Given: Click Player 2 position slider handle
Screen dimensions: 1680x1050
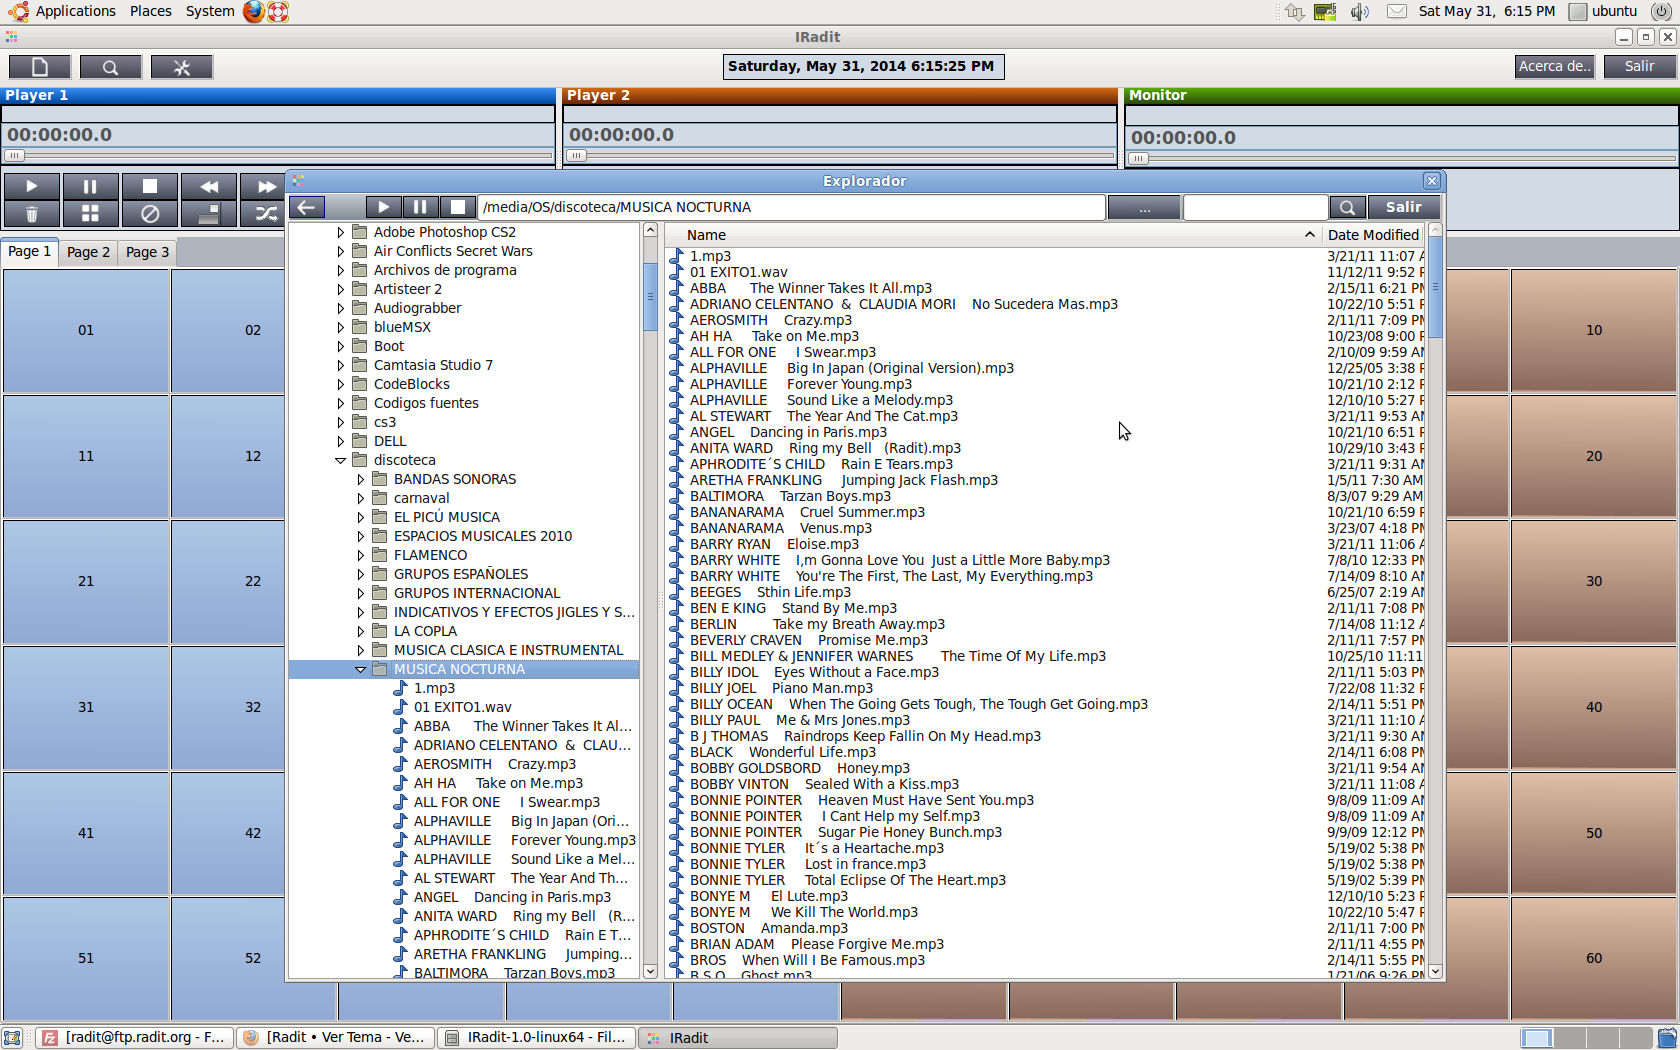Looking at the screenshot, I should tap(576, 156).
